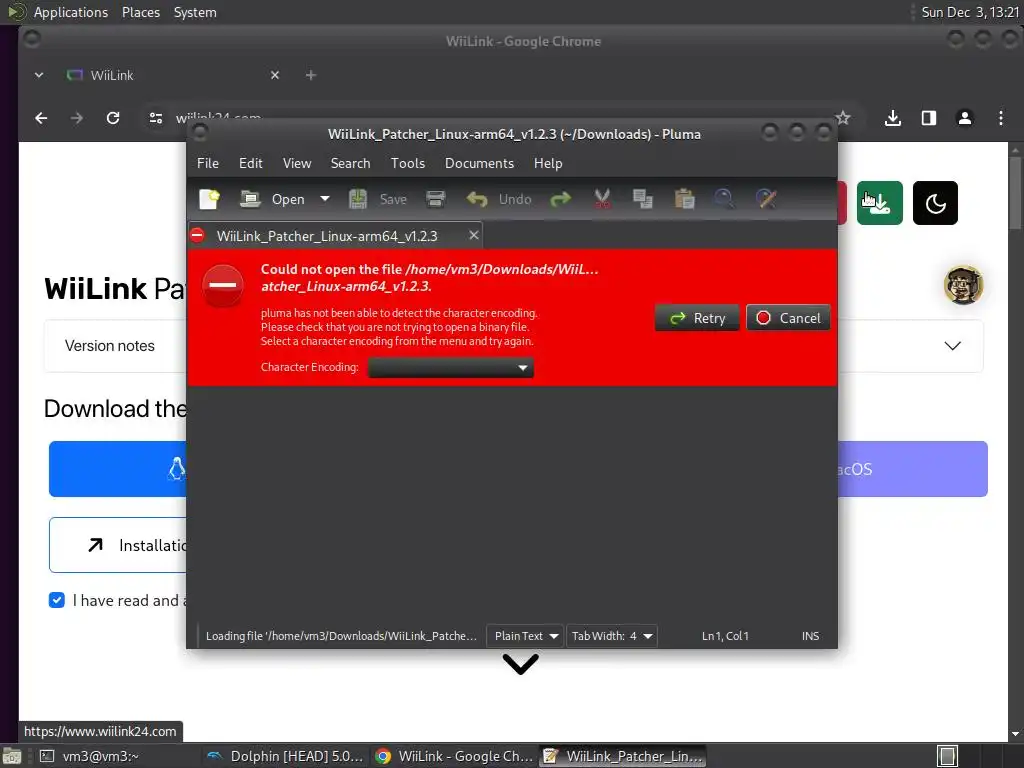The width and height of the screenshot is (1024, 768).
Task: Select the WiiLink_Patcher_Linux-arm64_v1.2.3 document tab
Action: point(327,236)
